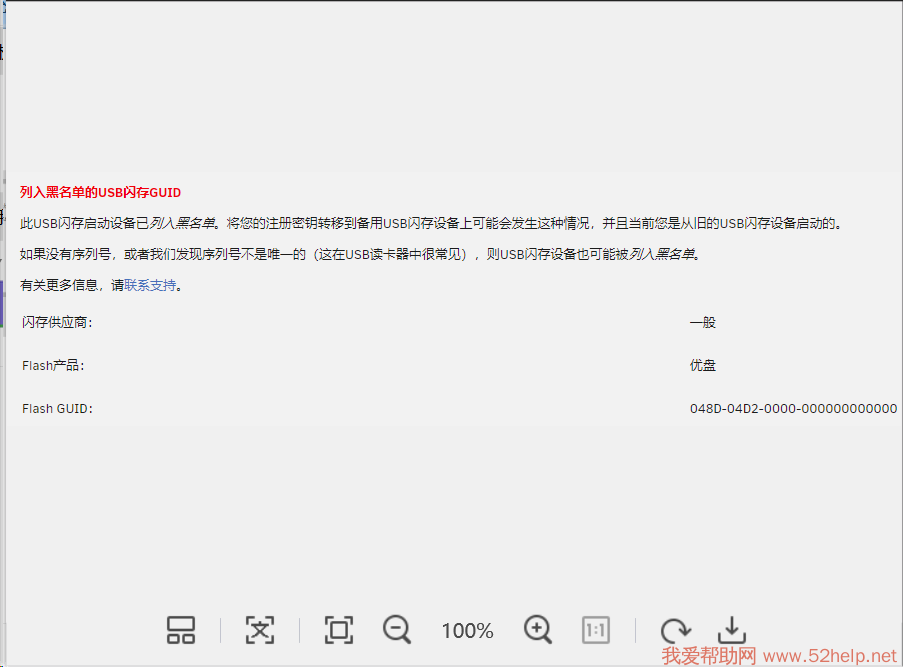Zoom out with the minus magnifier

pos(397,630)
